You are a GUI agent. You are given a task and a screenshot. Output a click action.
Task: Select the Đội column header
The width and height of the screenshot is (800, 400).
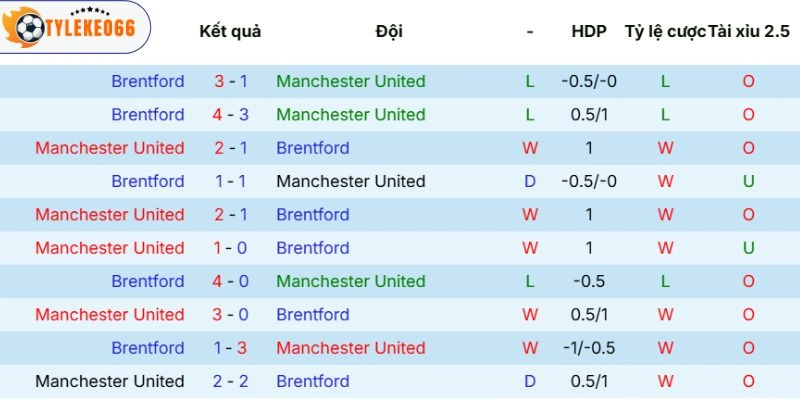point(389,31)
